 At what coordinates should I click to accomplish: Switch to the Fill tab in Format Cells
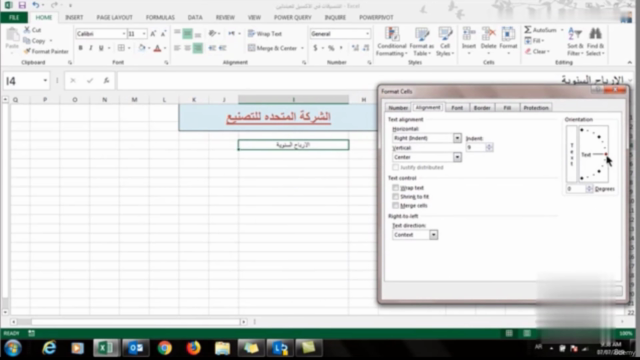coord(507,108)
